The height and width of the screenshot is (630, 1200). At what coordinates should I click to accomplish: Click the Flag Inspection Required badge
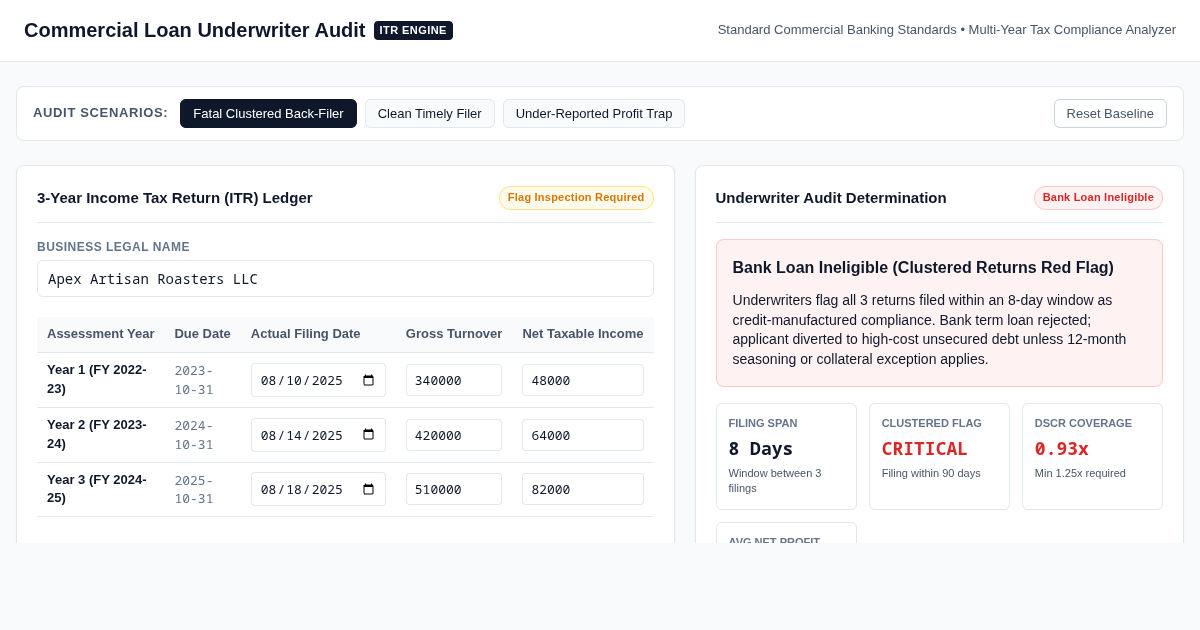tap(576, 197)
